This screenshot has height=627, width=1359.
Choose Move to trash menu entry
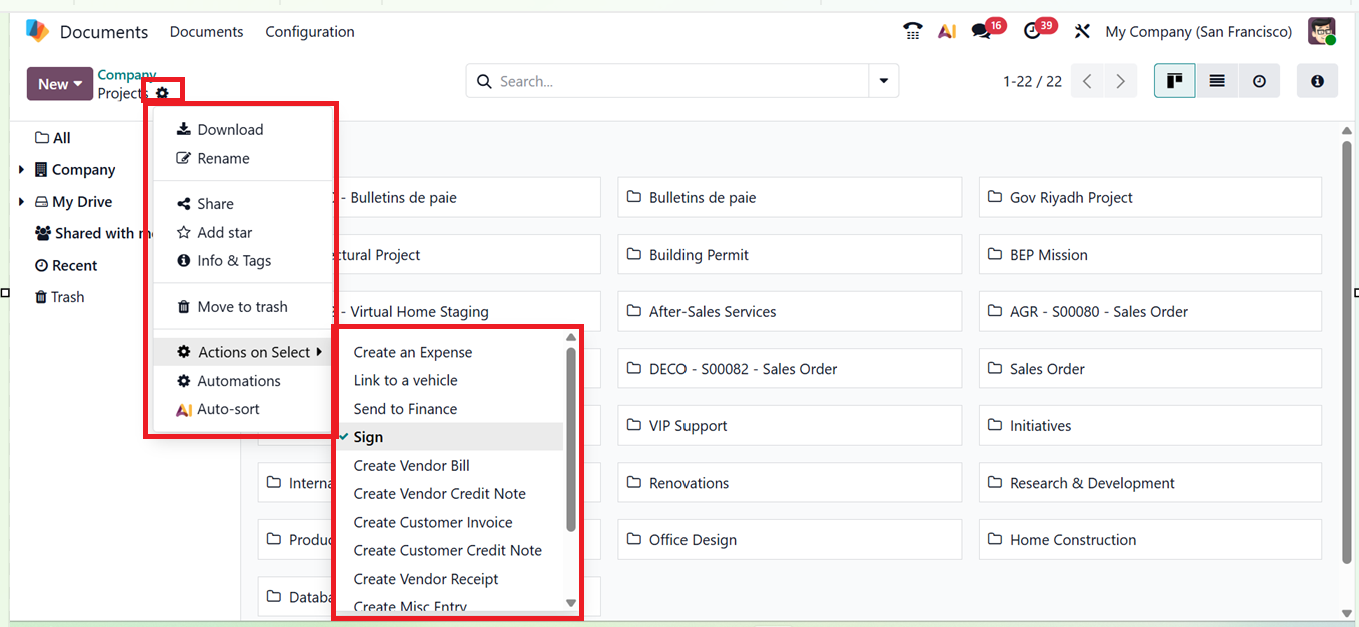242,307
